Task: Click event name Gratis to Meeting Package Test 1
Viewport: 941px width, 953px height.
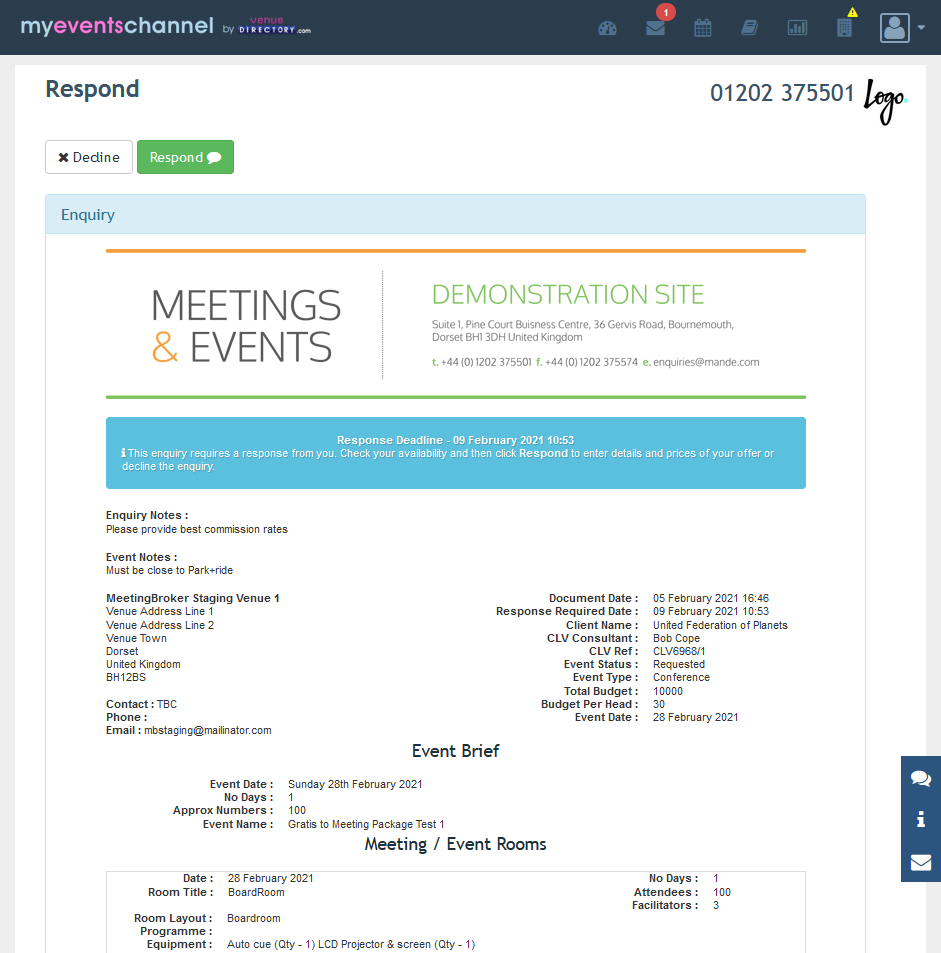Action: point(366,825)
